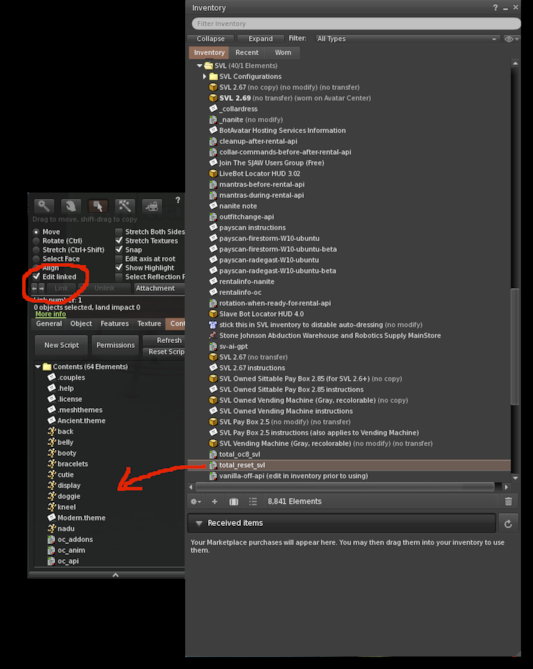This screenshot has height=669, width=533.
Task: Expand the SVL Configurations folder arrow
Action: point(204,76)
